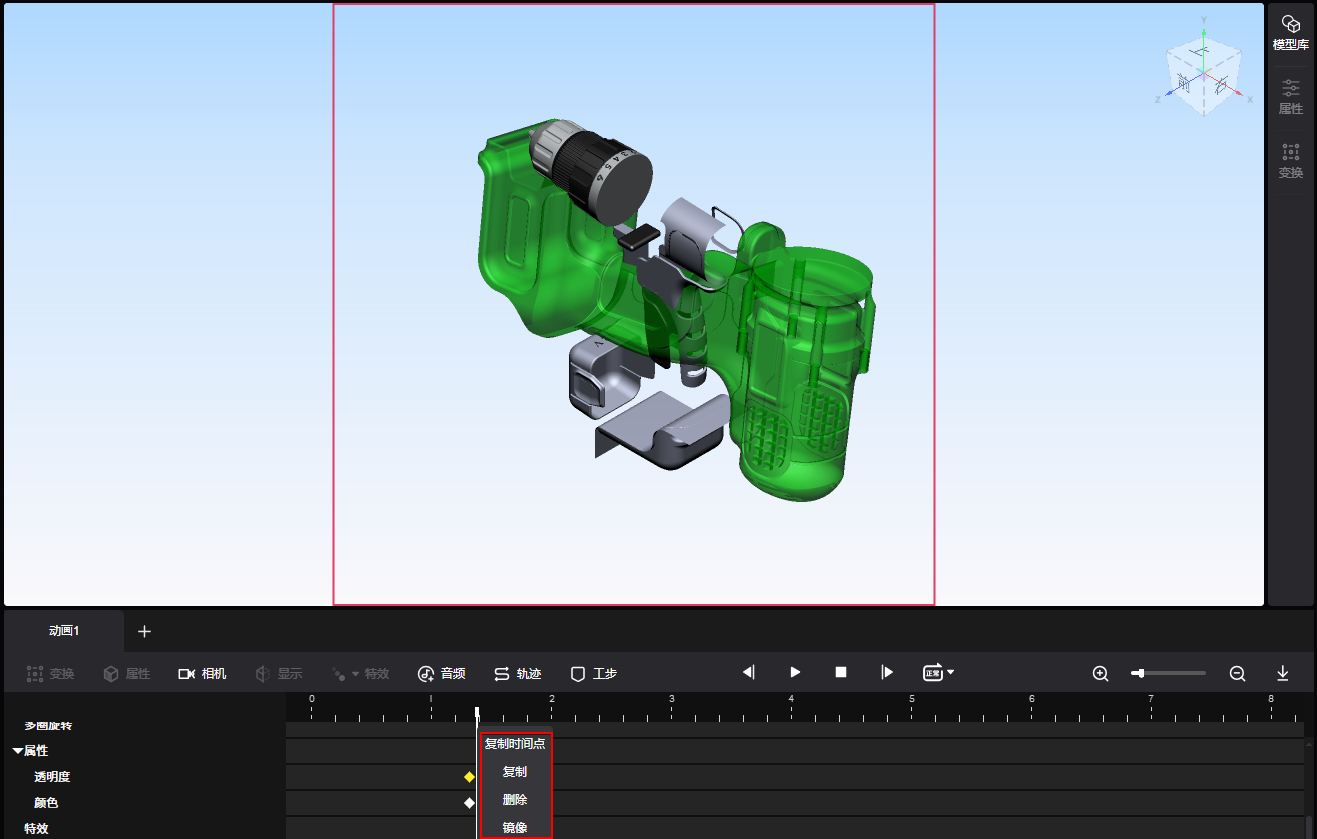Add a new animation tab with plus
This screenshot has height=839, width=1317.
point(144,632)
